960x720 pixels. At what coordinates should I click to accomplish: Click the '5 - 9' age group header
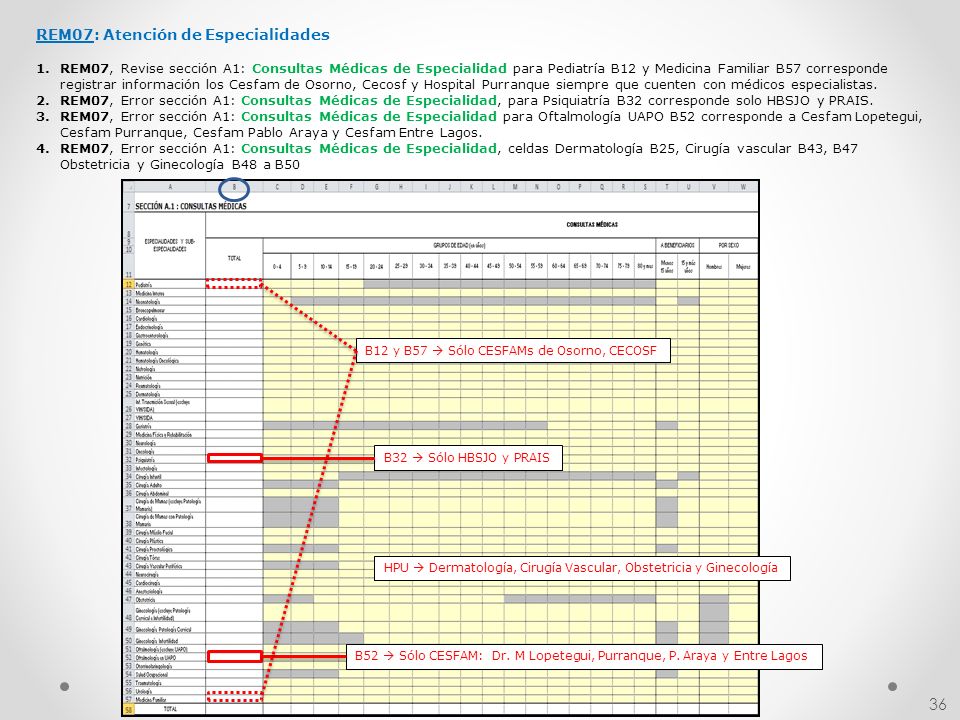302,266
